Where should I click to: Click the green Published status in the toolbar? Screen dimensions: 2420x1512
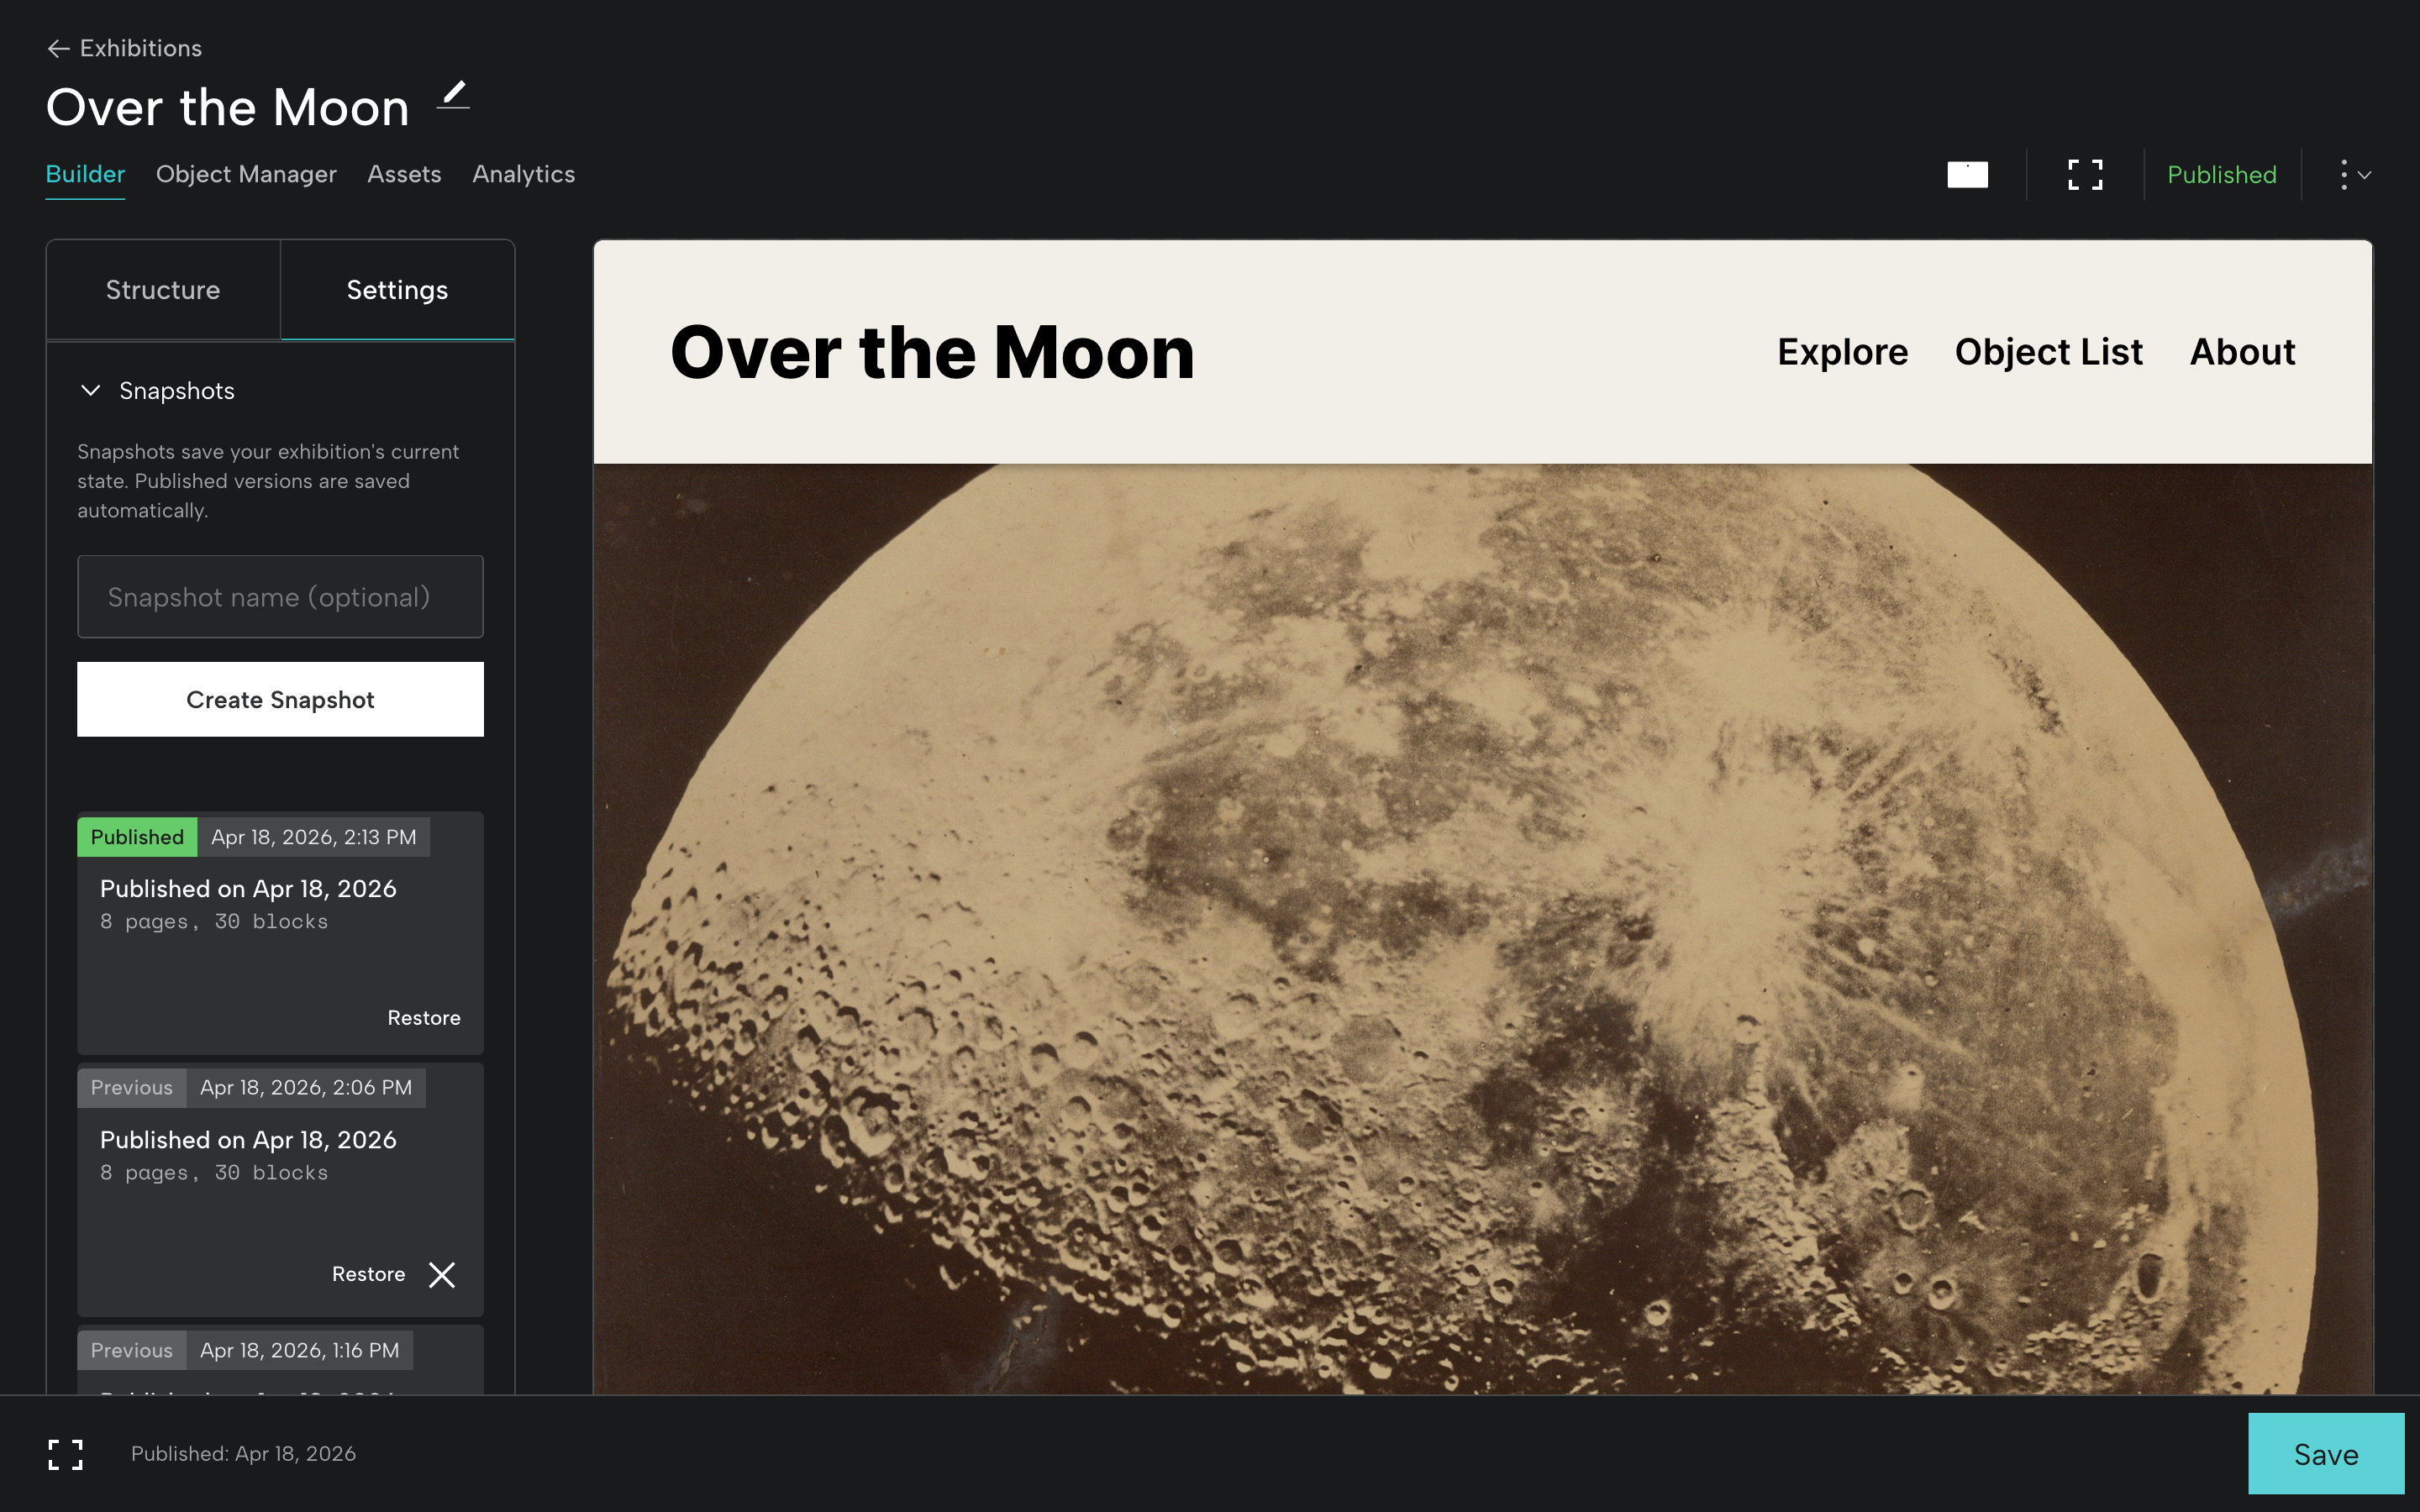click(2222, 175)
